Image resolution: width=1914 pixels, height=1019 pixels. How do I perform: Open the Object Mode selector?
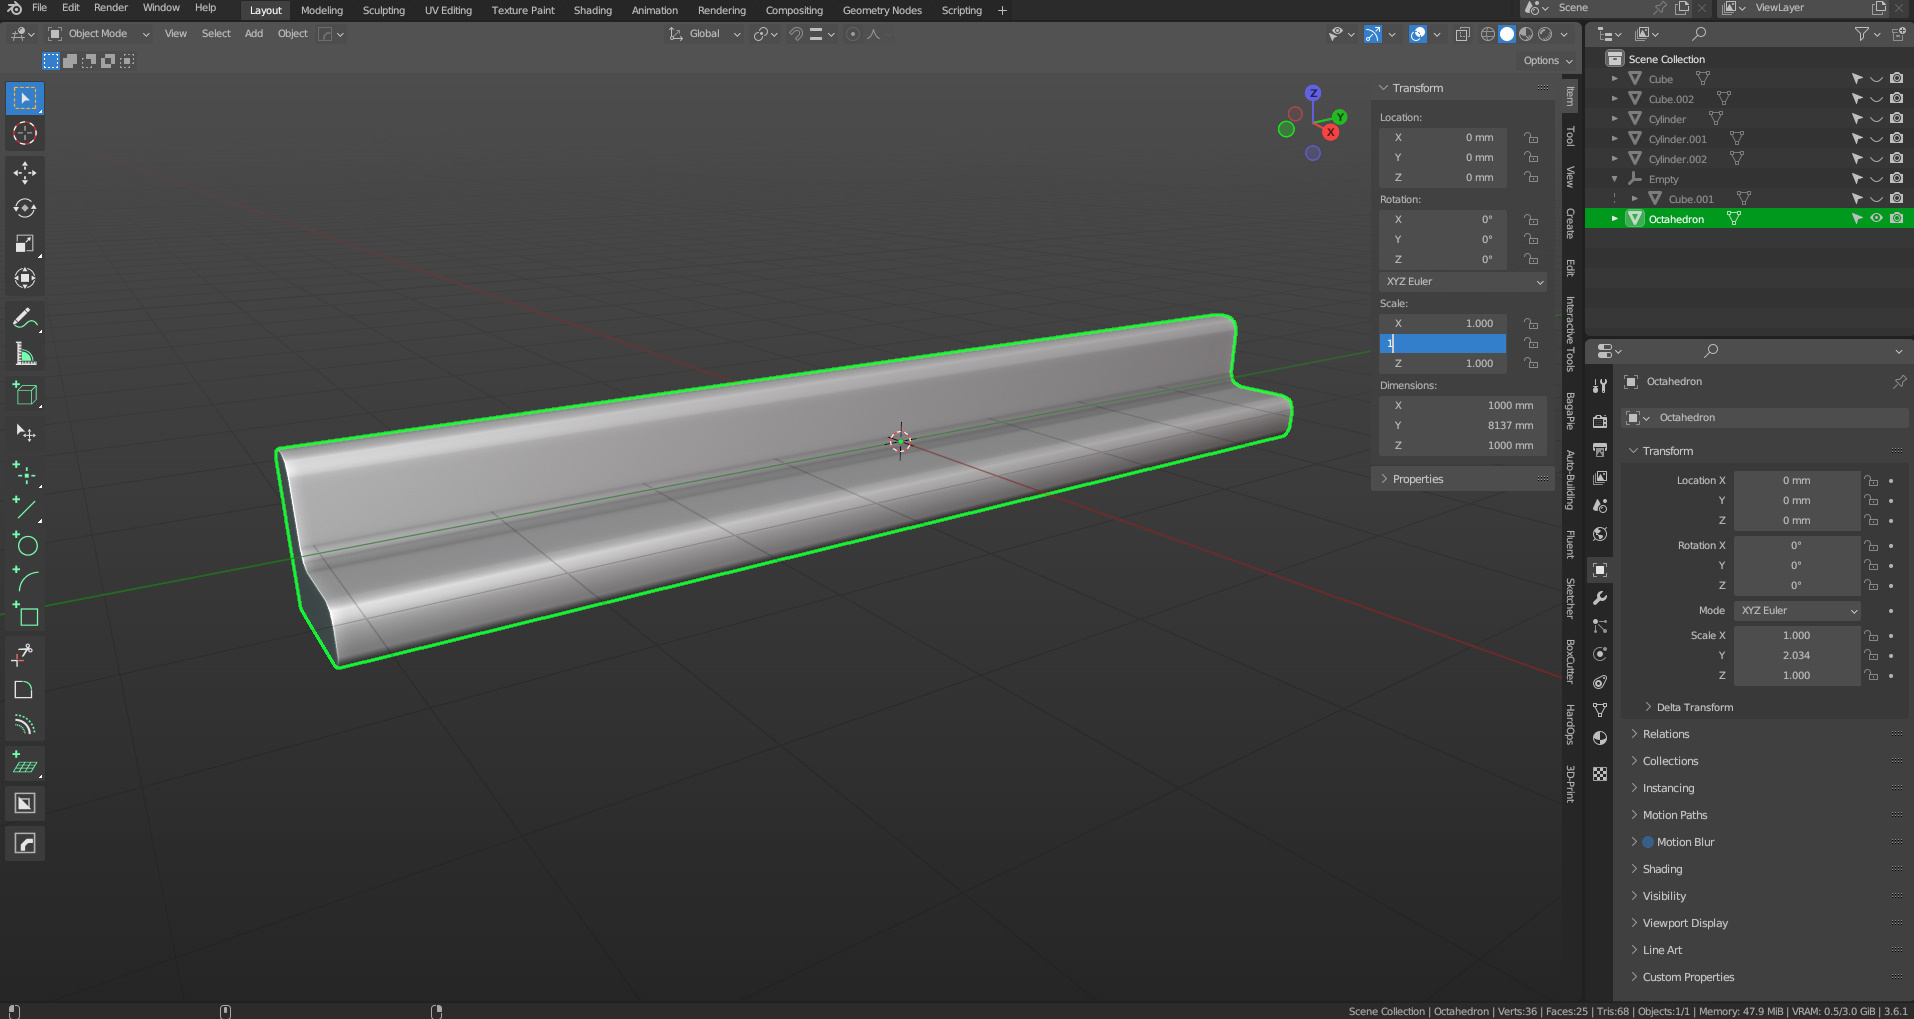tap(98, 34)
